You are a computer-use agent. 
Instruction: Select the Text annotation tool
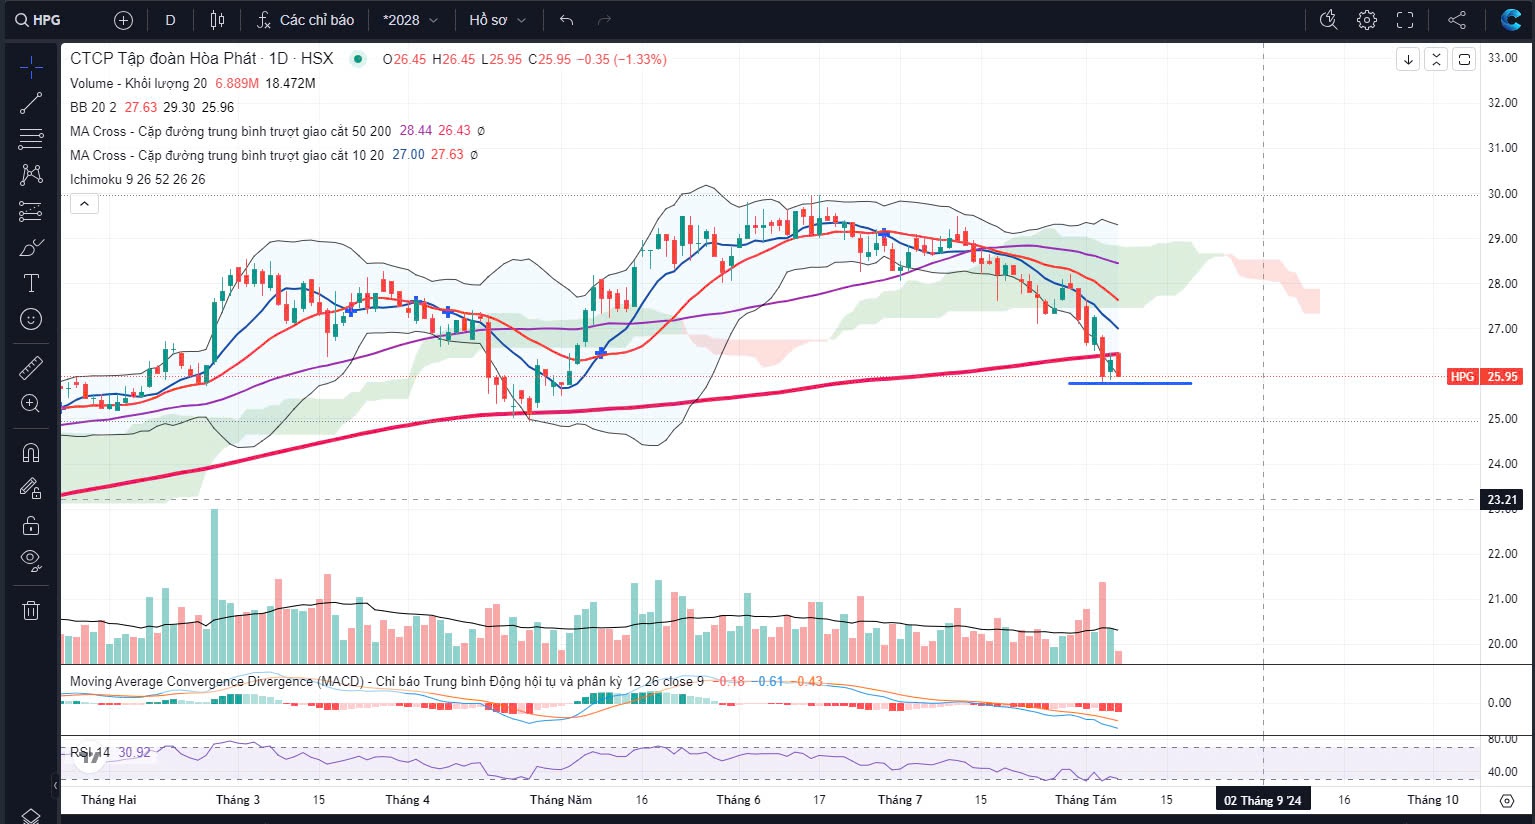tap(31, 283)
